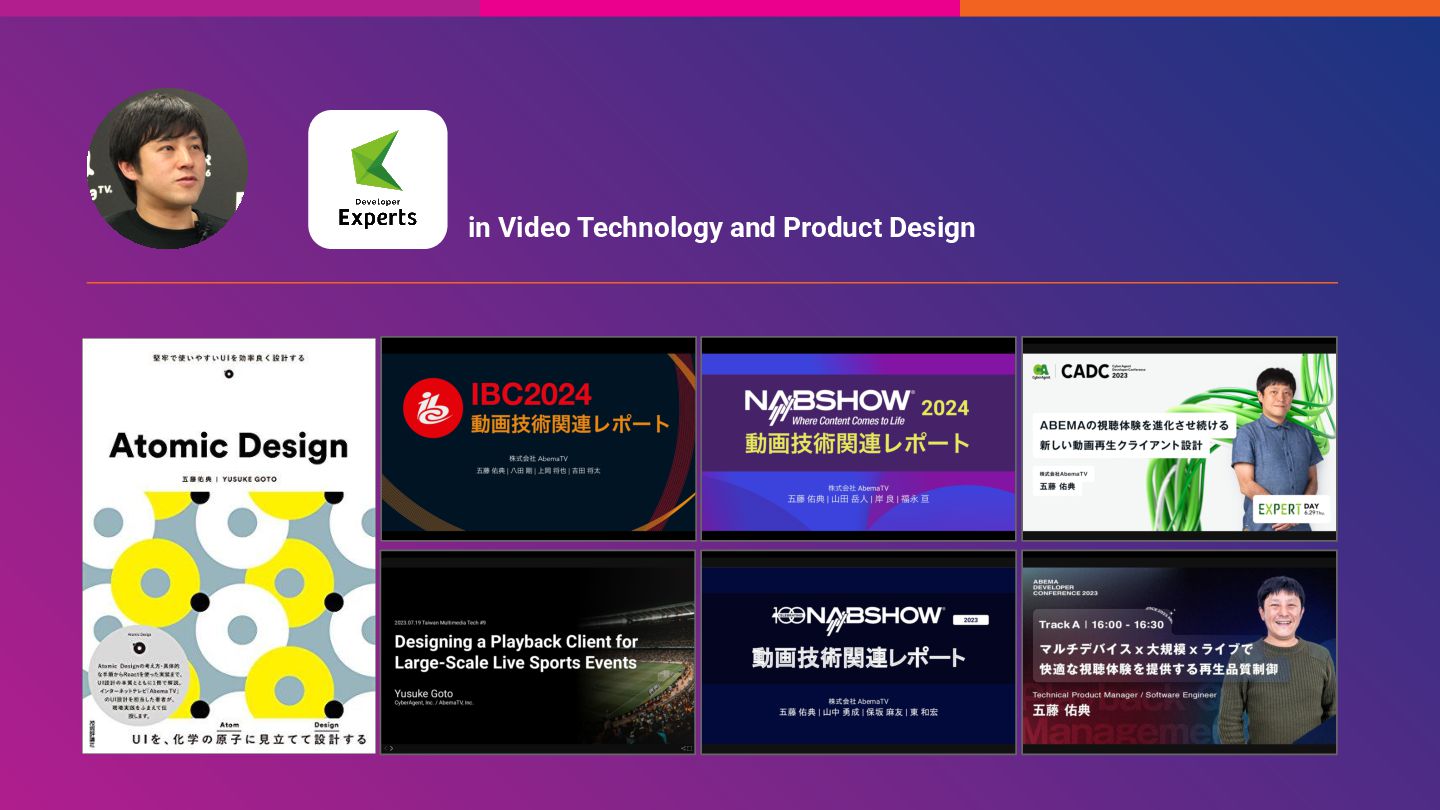Click "快適な視聴体験を提供する再生品質制御" text
This screenshot has width=1440, height=810.
(x=1159, y=670)
